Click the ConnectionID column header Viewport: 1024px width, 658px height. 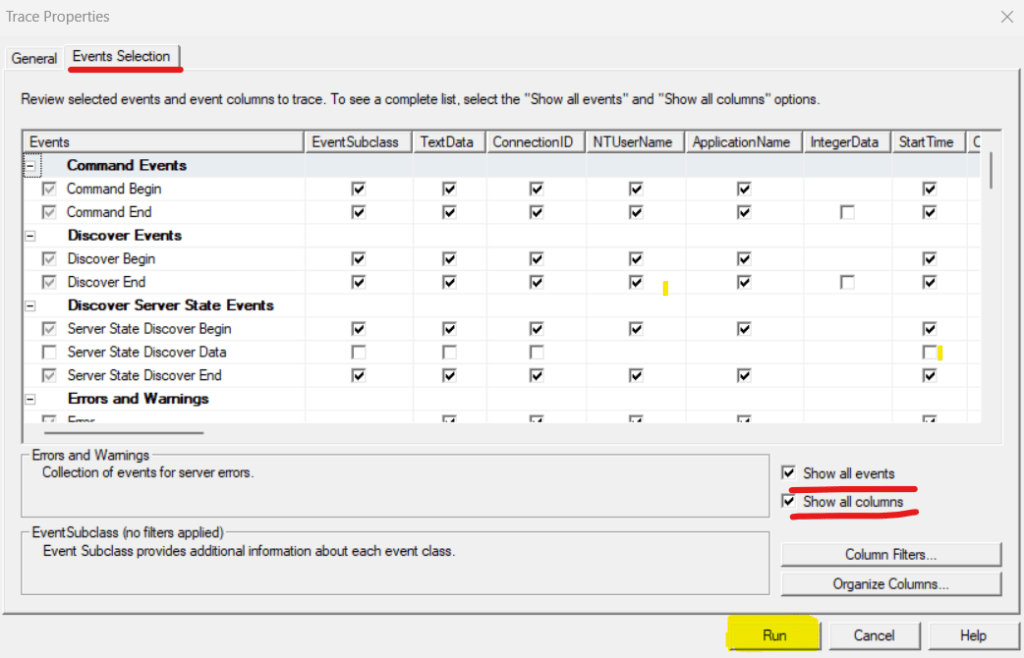coord(536,142)
